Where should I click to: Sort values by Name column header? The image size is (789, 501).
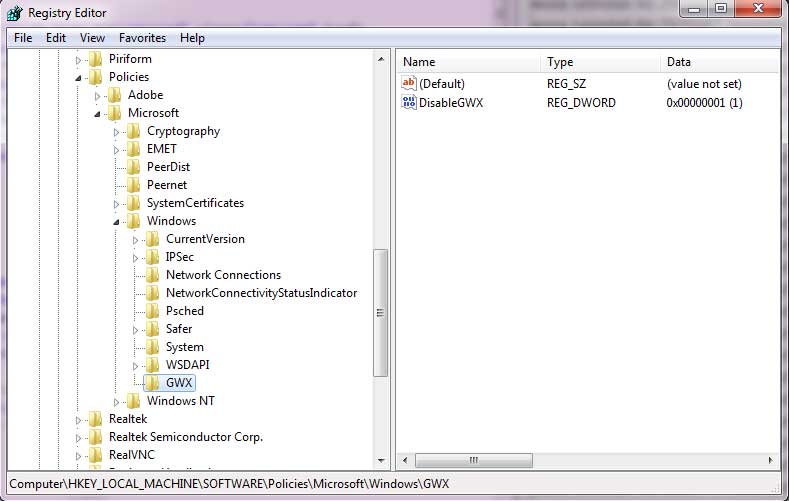469,62
